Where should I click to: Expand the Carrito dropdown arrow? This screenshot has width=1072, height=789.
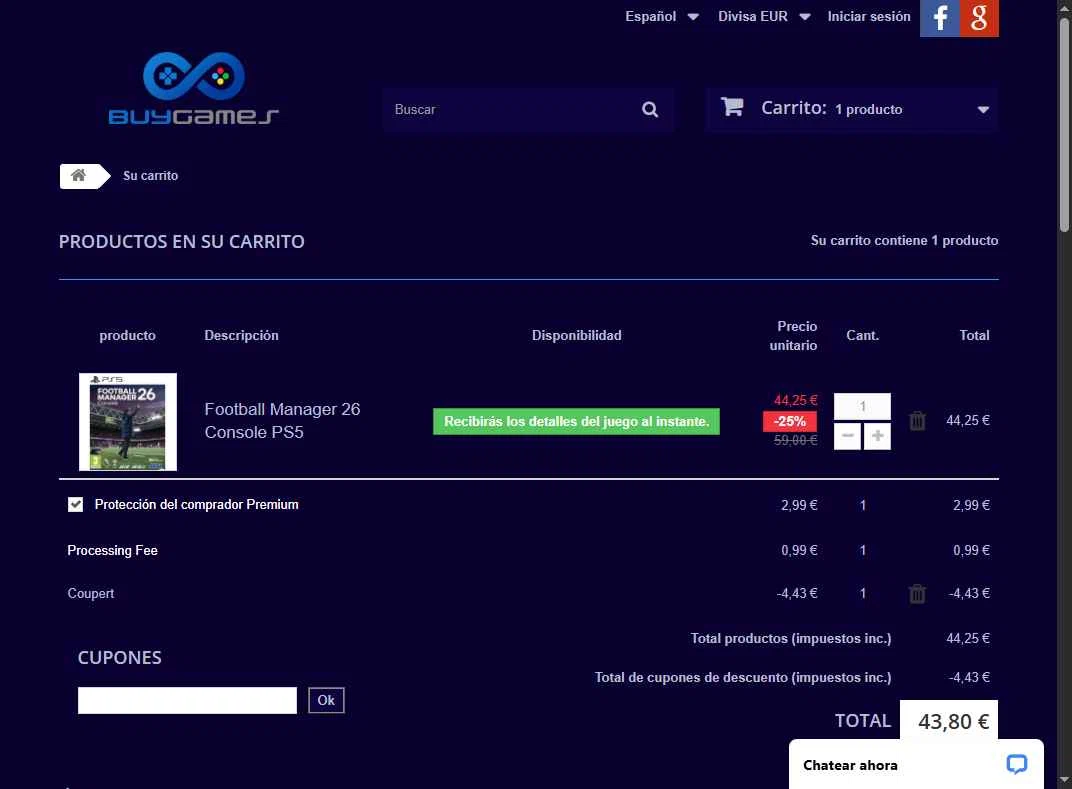pos(983,109)
